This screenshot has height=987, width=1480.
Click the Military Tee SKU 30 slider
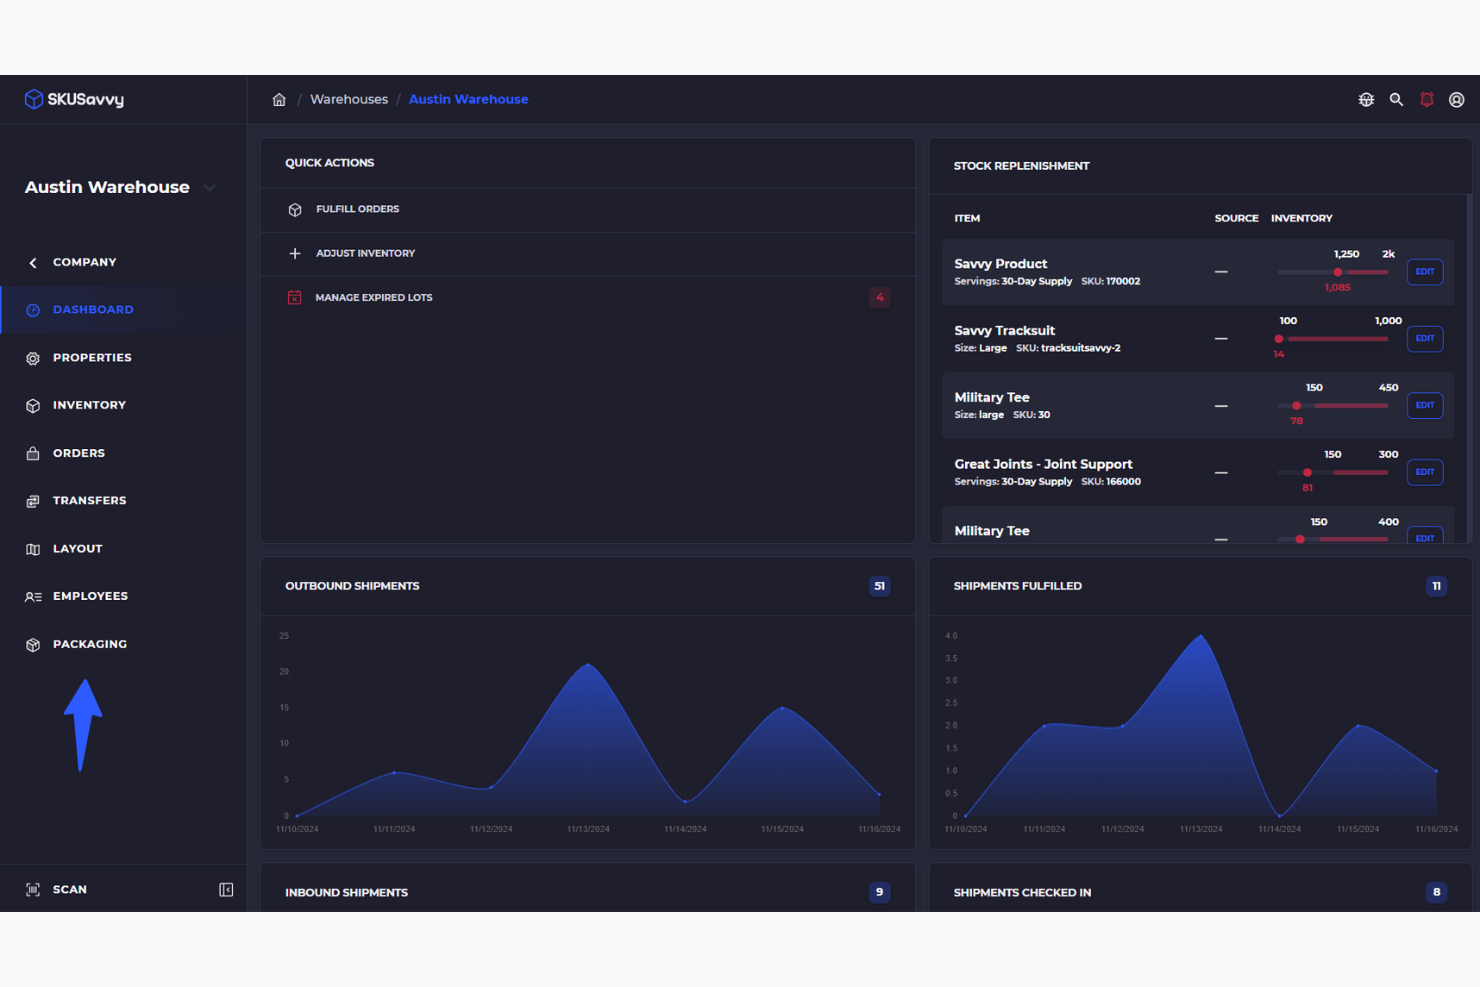pyautogui.click(x=1332, y=406)
